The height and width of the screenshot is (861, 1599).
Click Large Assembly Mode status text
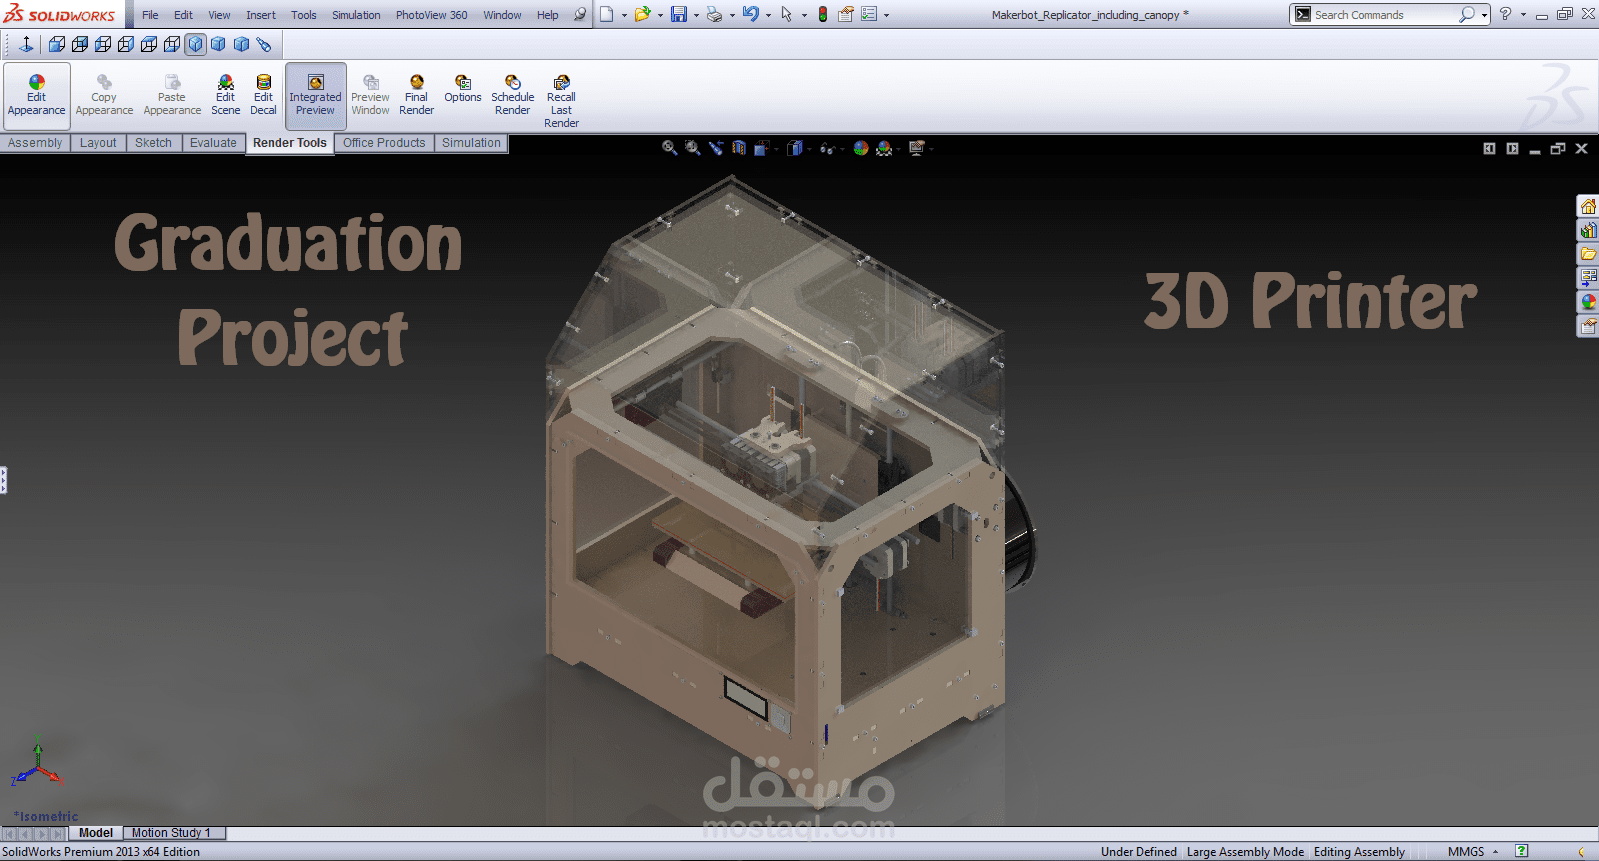coord(1245,852)
